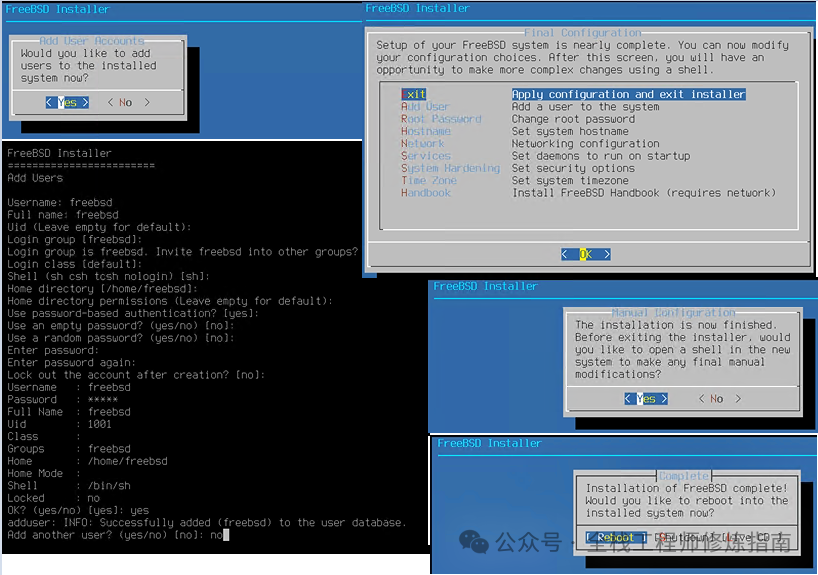Image resolution: width=818 pixels, height=575 pixels.
Task: Click the 'Complete' dialog title
Action: [684, 476]
